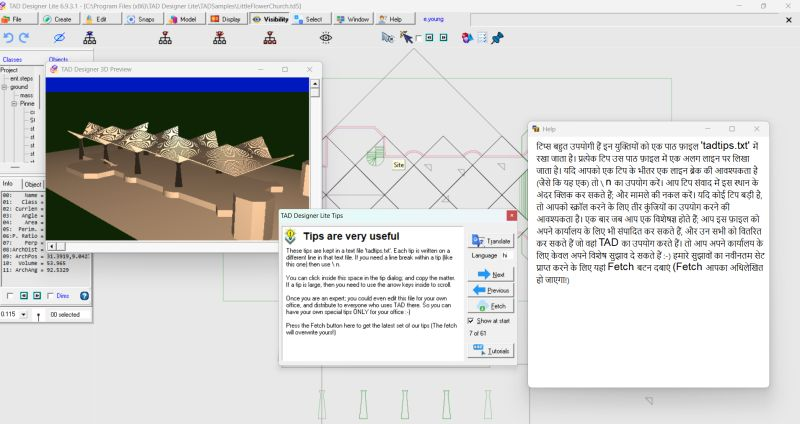
Task: Collapse the Pinne tree node
Action: click(14, 104)
